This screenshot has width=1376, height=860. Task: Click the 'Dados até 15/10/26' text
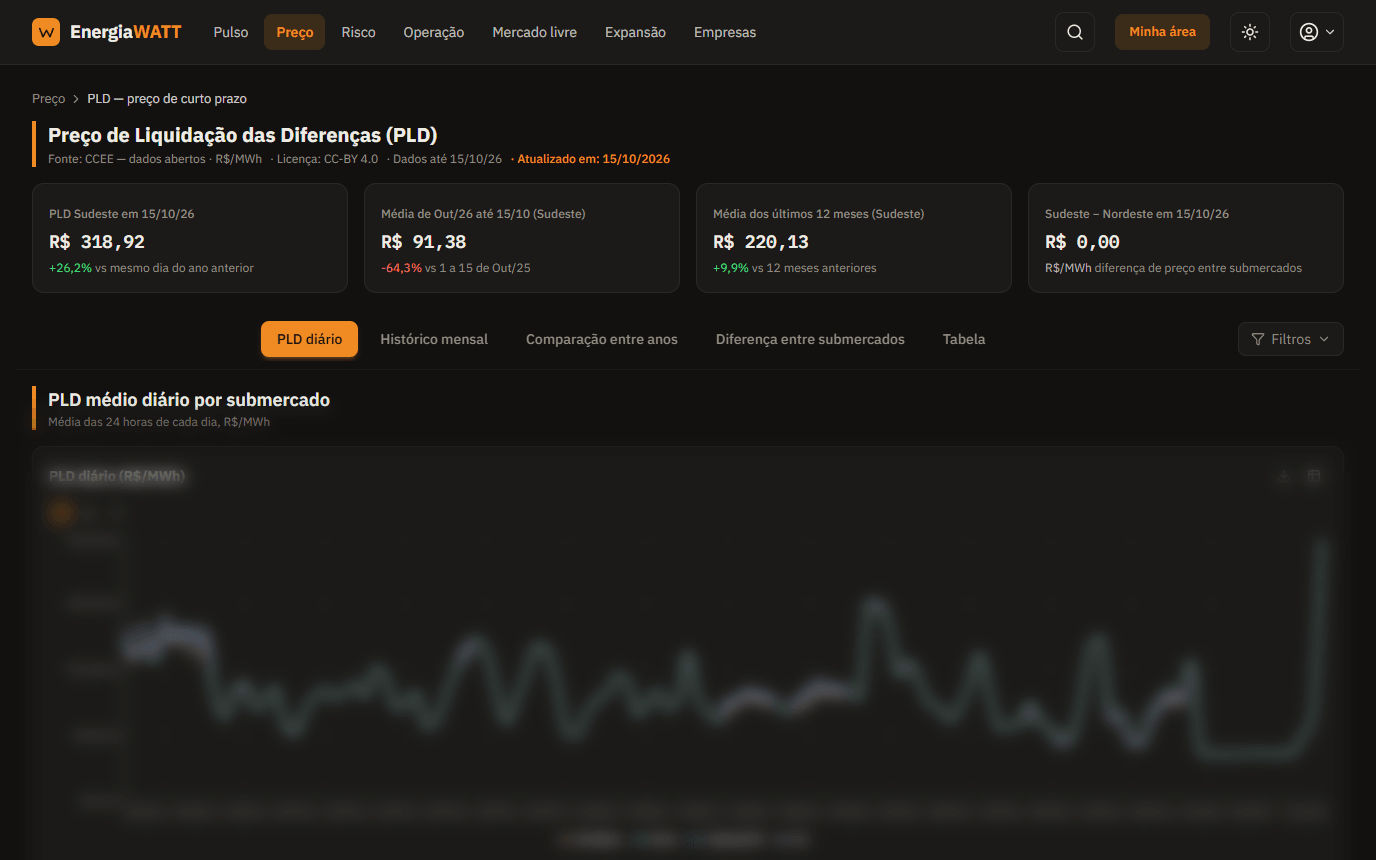click(447, 159)
